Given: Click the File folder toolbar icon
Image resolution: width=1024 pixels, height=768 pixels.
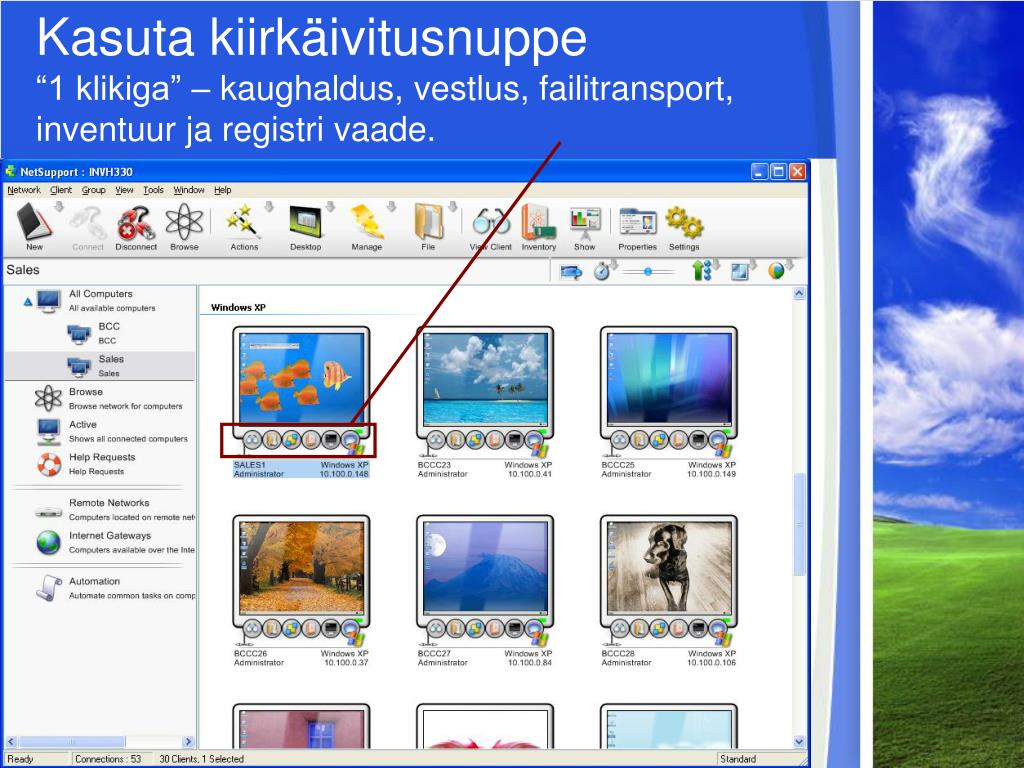Looking at the screenshot, I should click(428, 222).
